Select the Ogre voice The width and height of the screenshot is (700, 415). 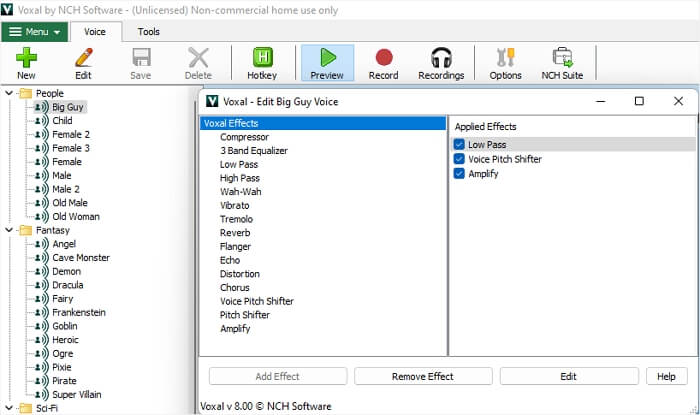click(x=62, y=353)
